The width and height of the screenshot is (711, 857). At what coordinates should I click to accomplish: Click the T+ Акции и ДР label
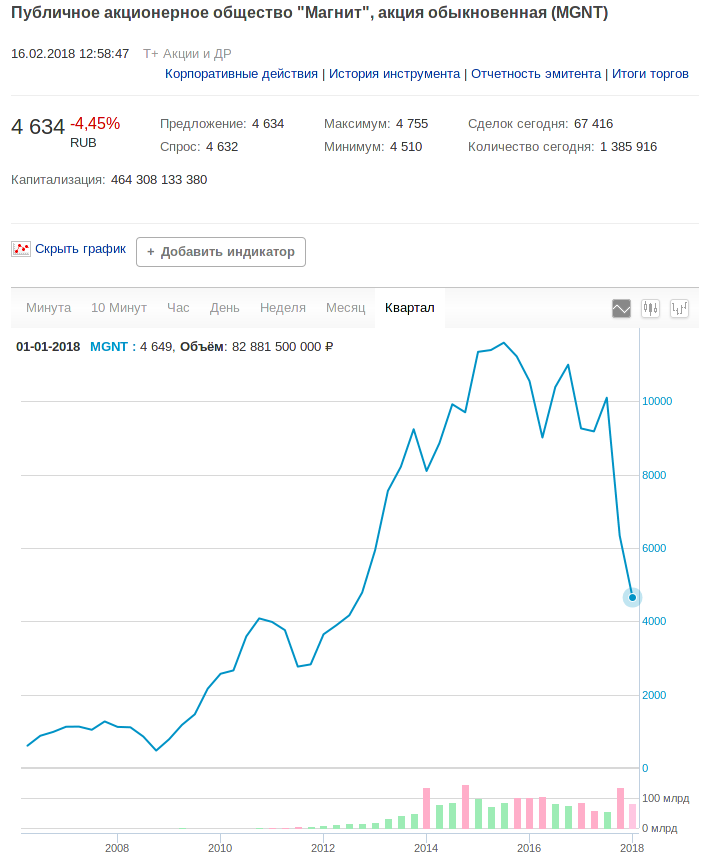pyautogui.click(x=187, y=54)
